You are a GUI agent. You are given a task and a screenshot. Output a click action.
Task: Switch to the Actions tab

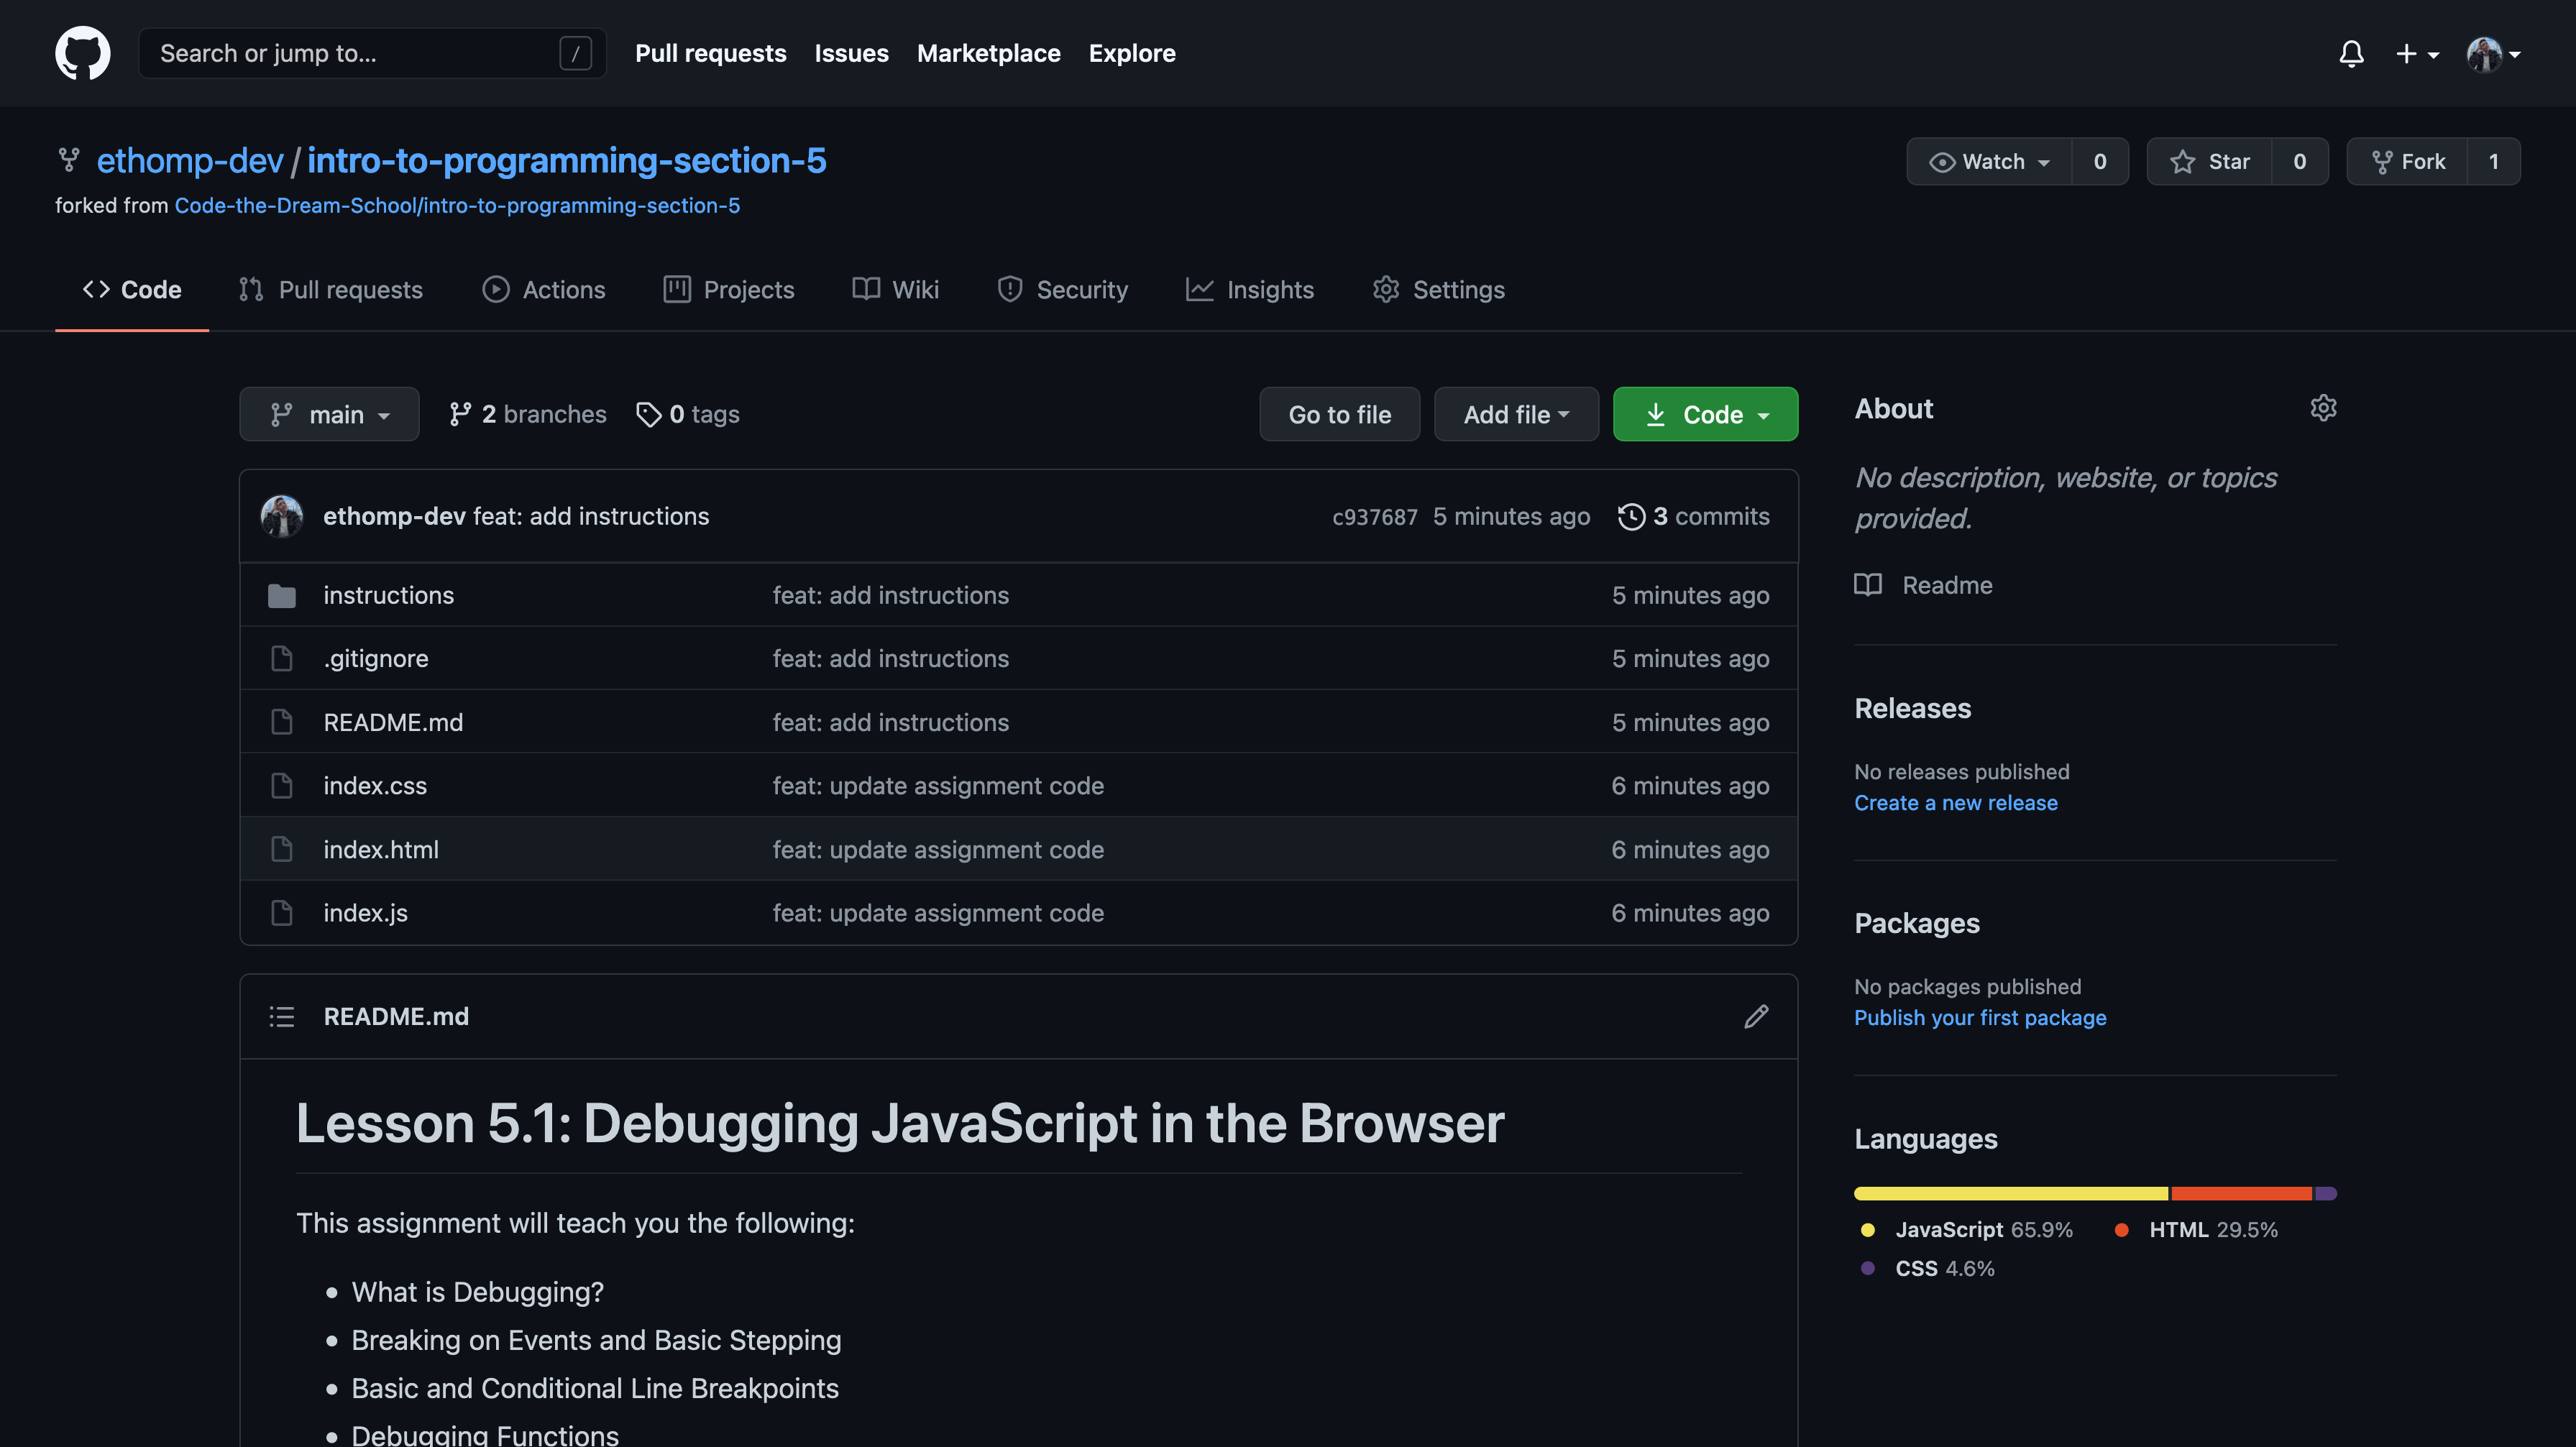point(544,290)
